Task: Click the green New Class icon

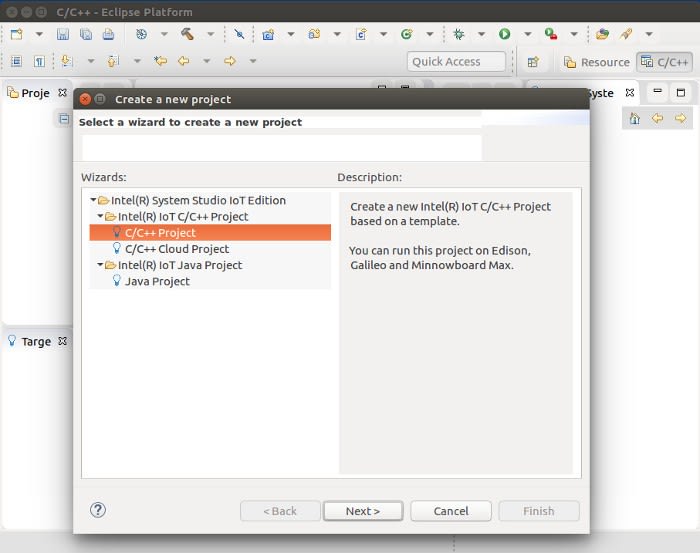Action: tap(407, 34)
